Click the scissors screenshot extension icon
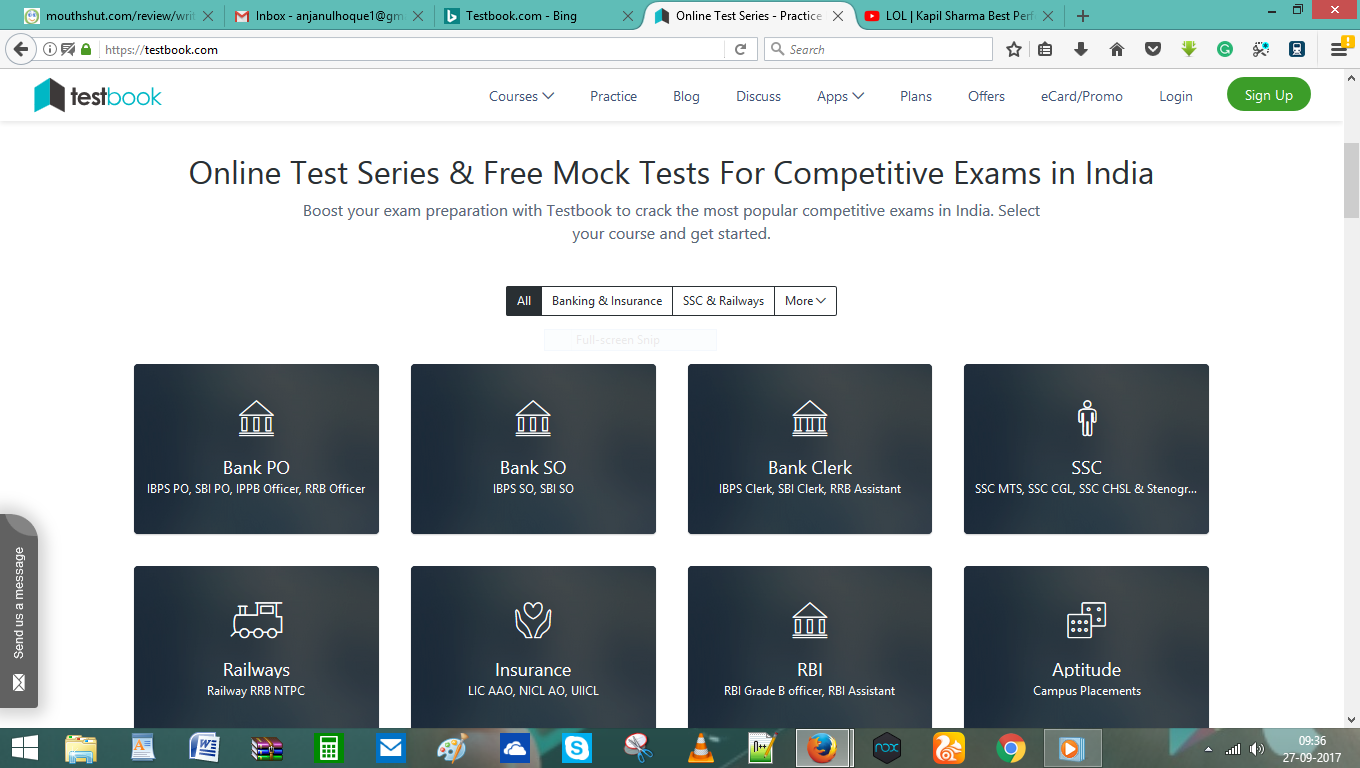This screenshot has width=1360, height=768. tap(1261, 49)
